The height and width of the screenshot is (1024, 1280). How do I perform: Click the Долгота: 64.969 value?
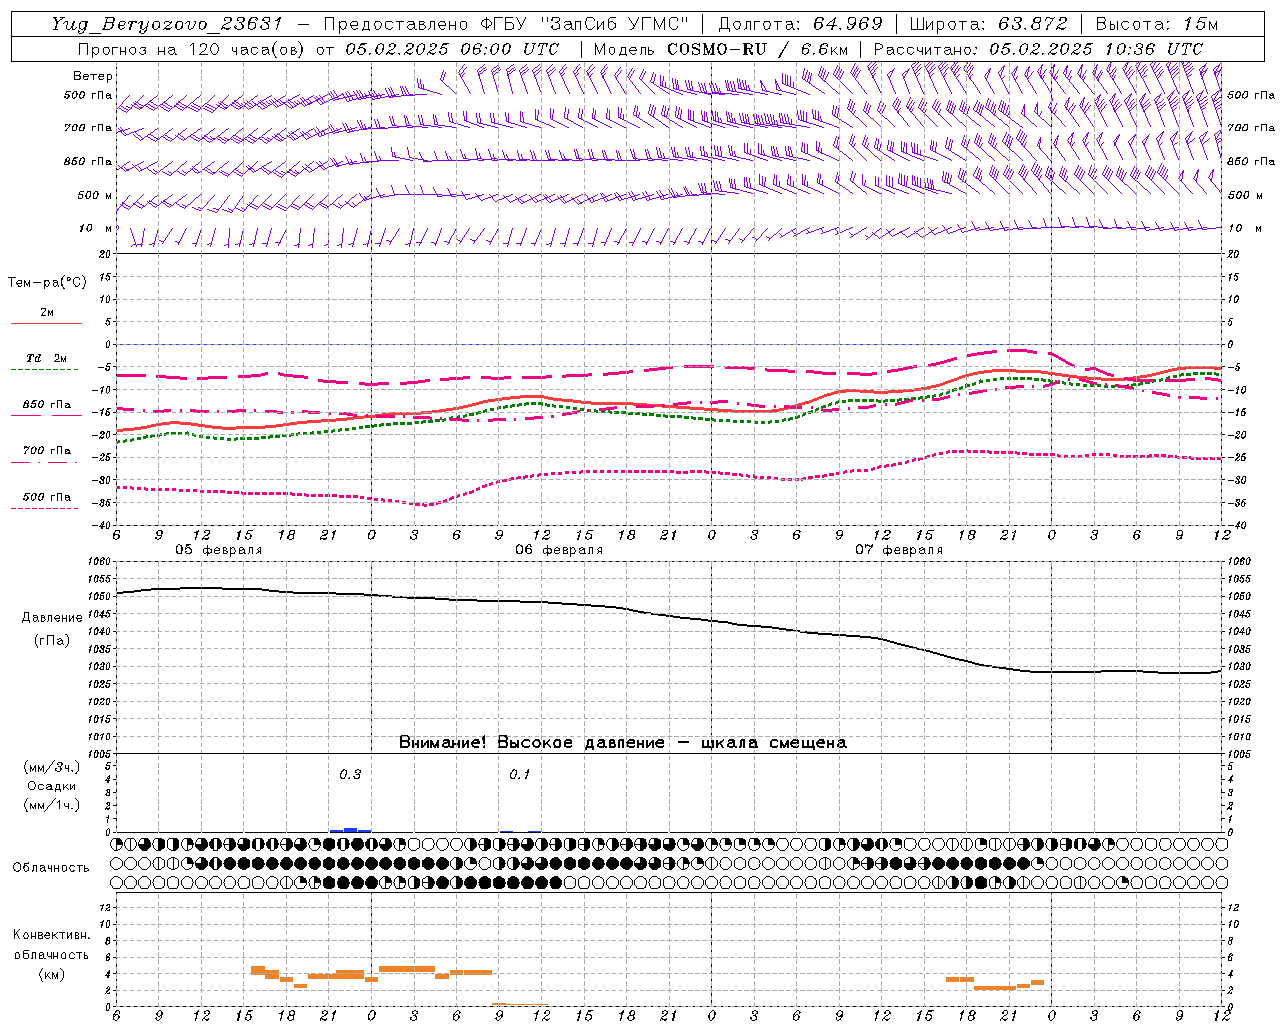[800, 24]
